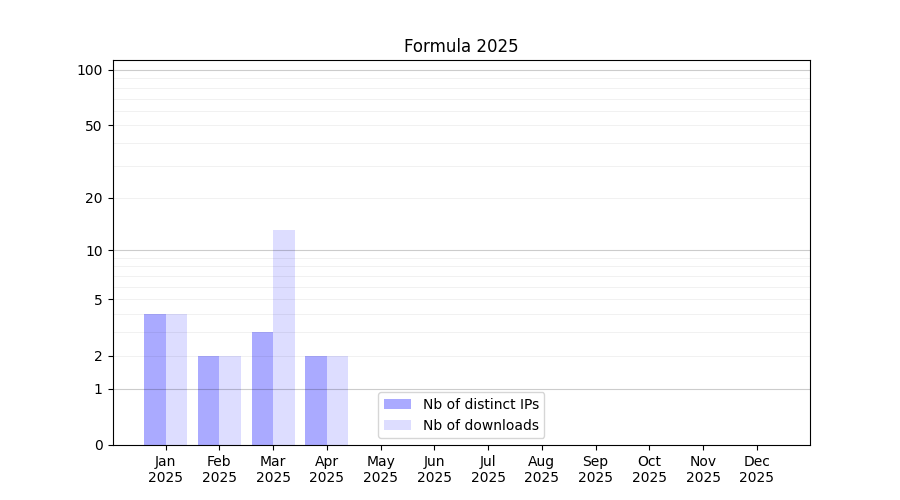Select the 'Nb of distinct IPs' legend label
The image size is (900, 500).
coord(481,404)
